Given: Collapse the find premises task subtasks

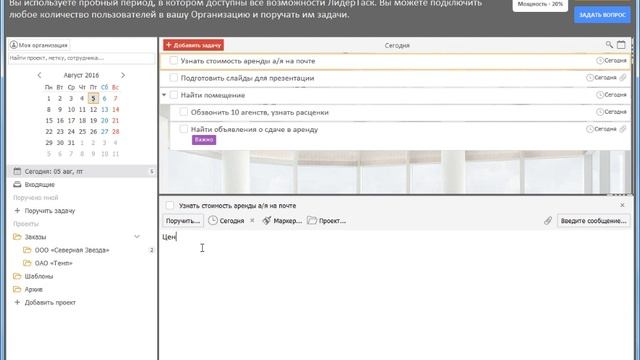Looking at the screenshot, I should pyautogui.click(x=164, y=95).
